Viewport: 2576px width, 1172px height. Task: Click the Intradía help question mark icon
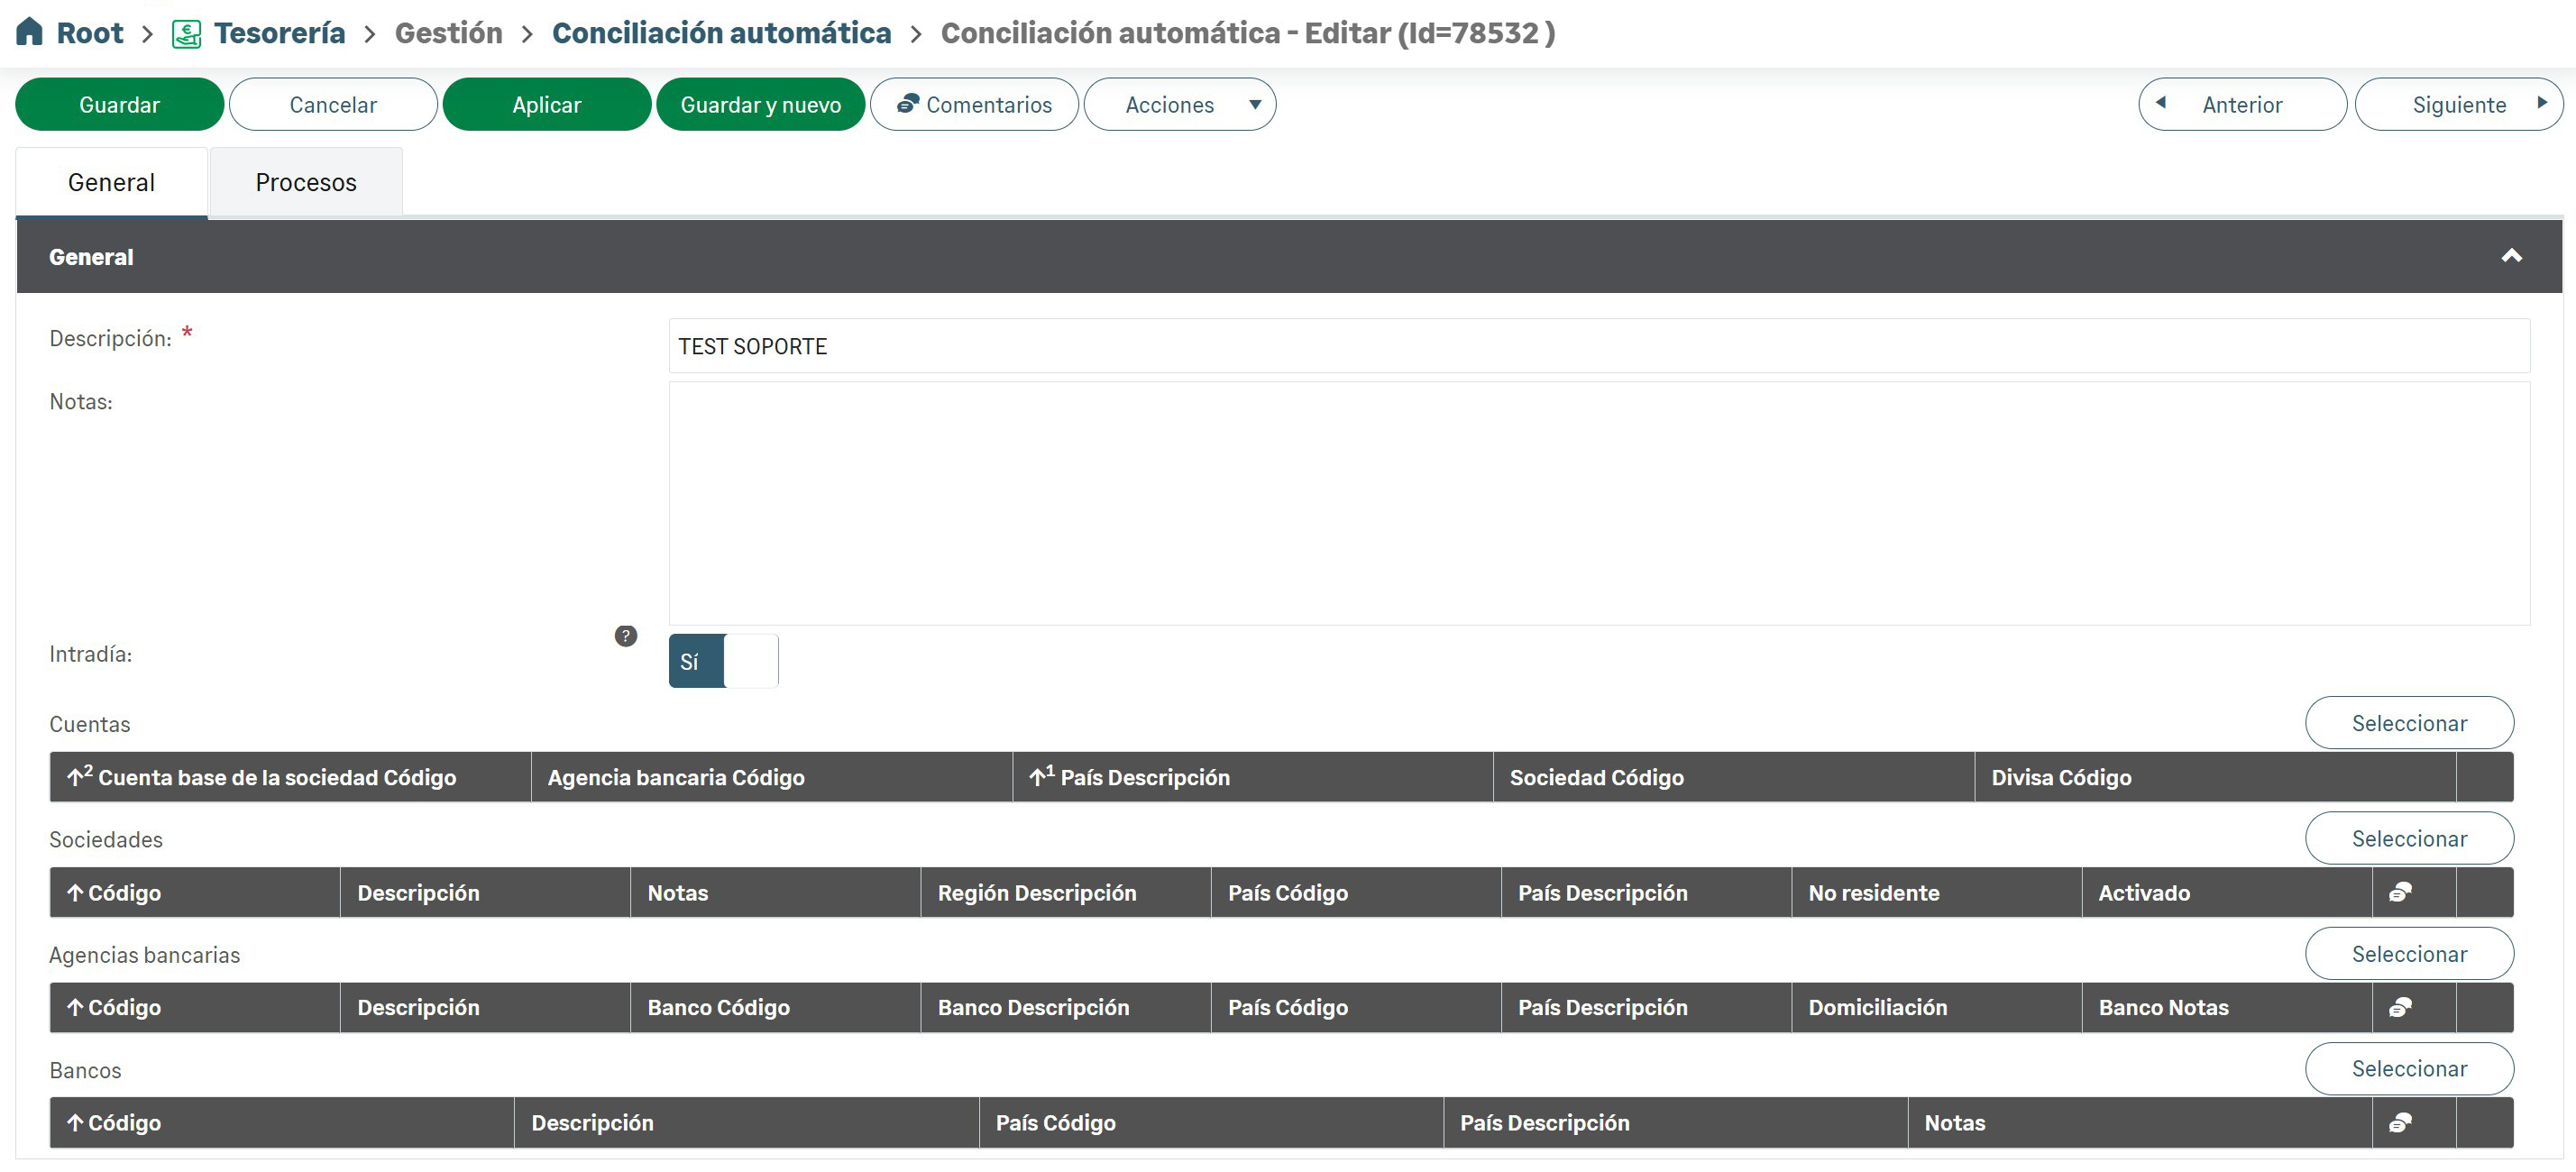pos(626,636)
